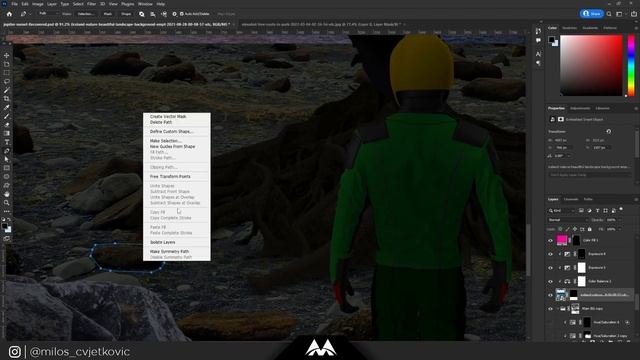Toggle layer filtering on/off switch
The height and width of the screenshot is (360, 640).
[x=621, y=209]
